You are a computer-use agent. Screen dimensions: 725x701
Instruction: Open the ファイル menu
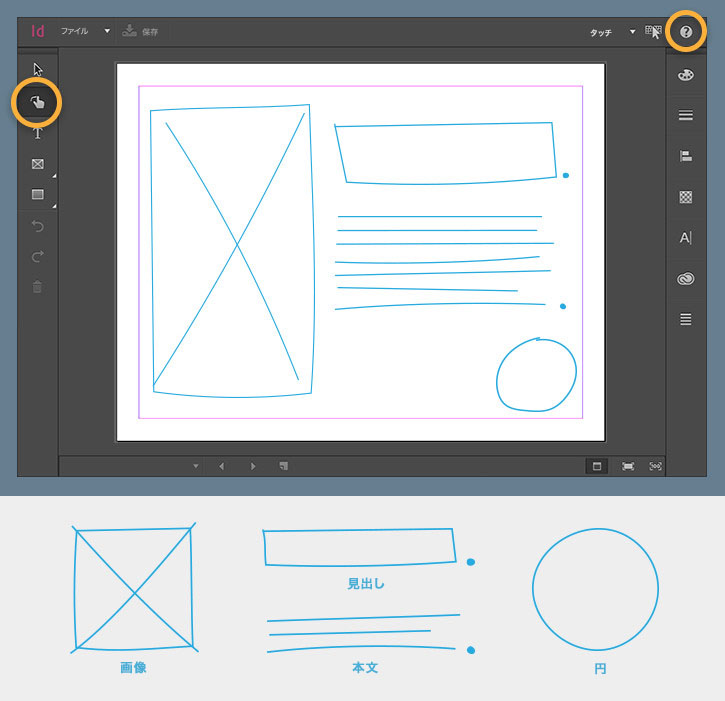[x=74, y=31]
